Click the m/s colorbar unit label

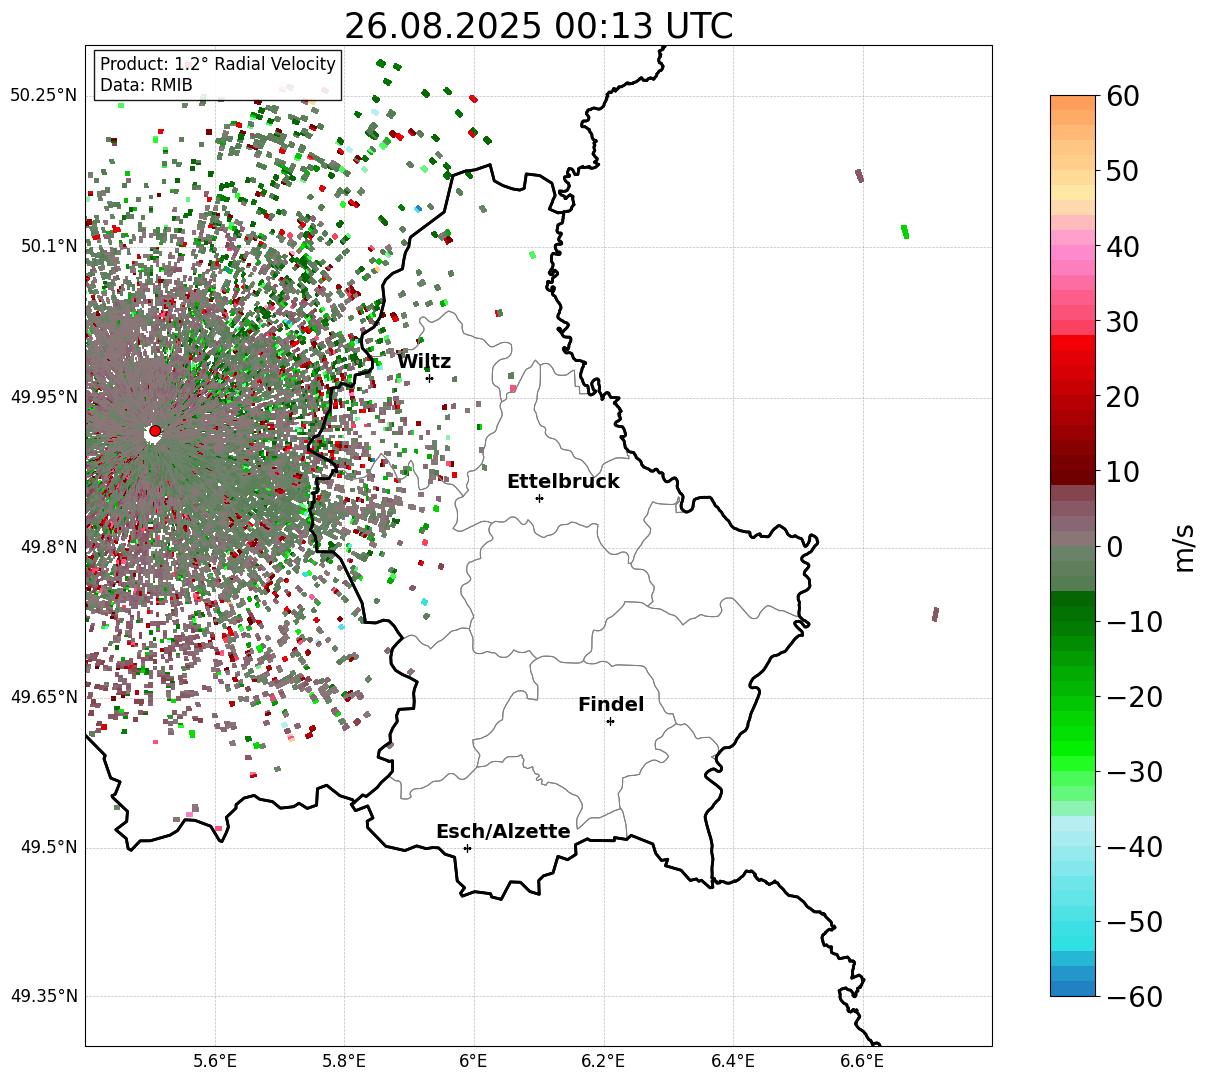1185,547
